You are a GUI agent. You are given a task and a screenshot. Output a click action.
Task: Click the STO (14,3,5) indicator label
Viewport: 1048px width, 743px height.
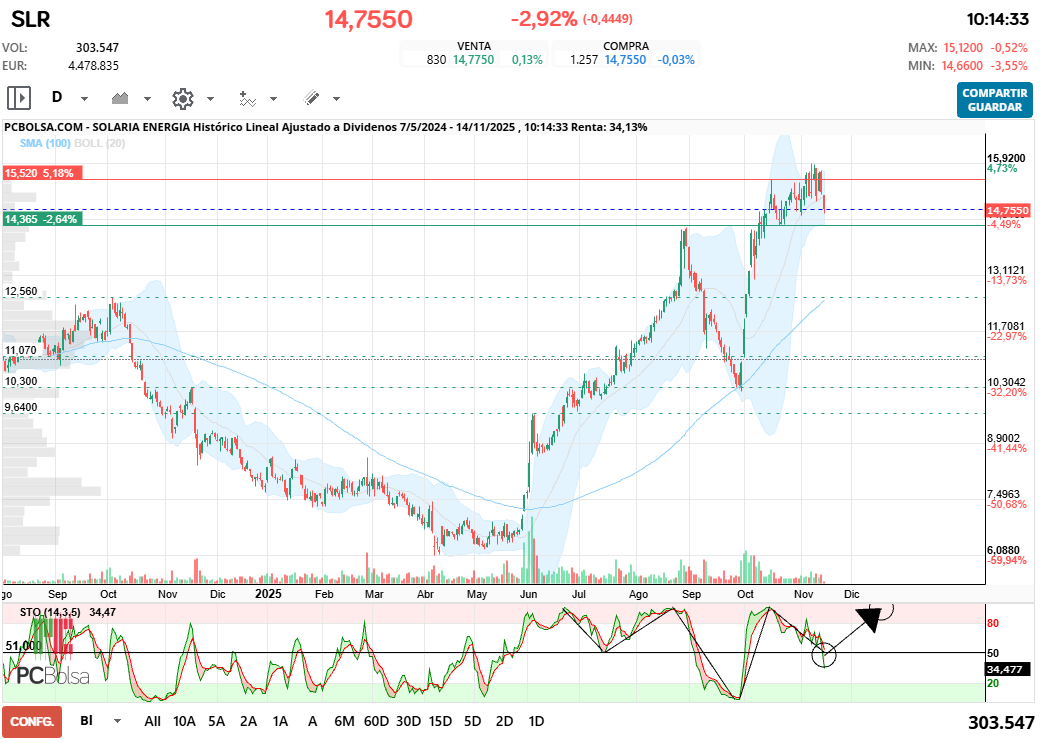click(50, 612)
